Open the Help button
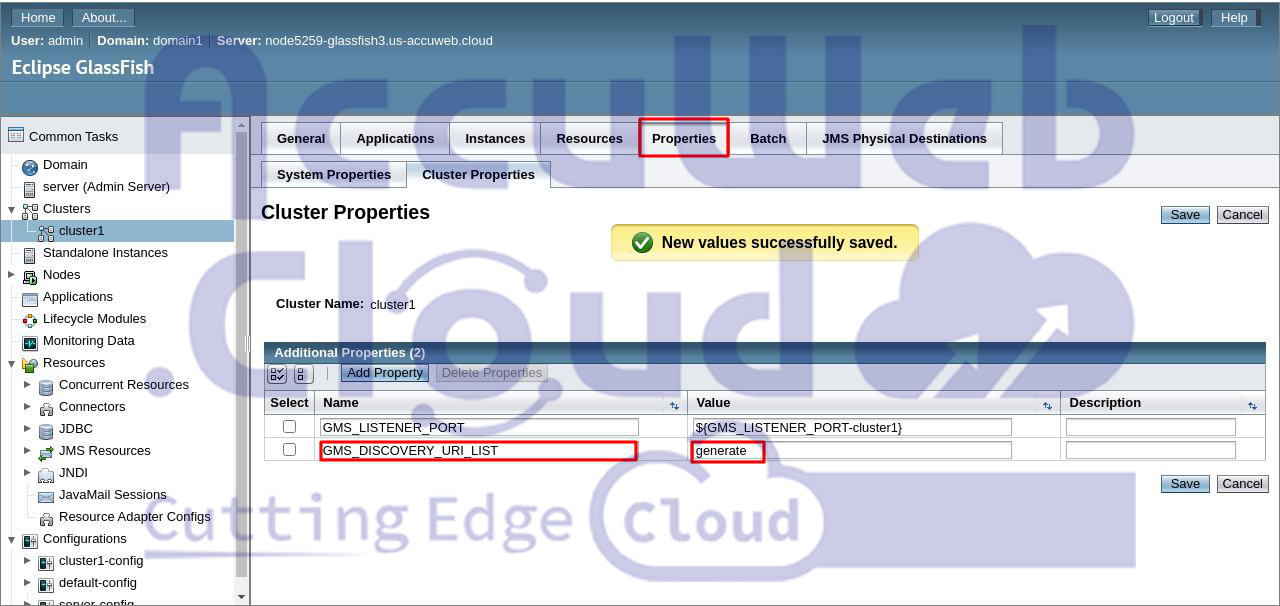This screenshot has height=606, width=1280. click(x=1234, y=17)
